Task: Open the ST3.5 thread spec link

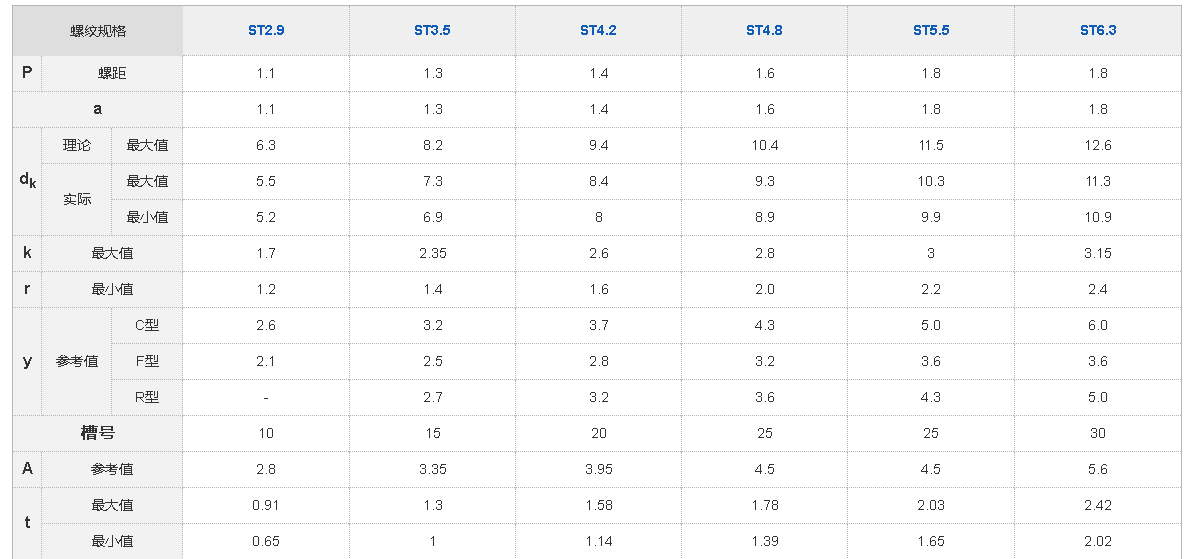Action: click(432, 31)
